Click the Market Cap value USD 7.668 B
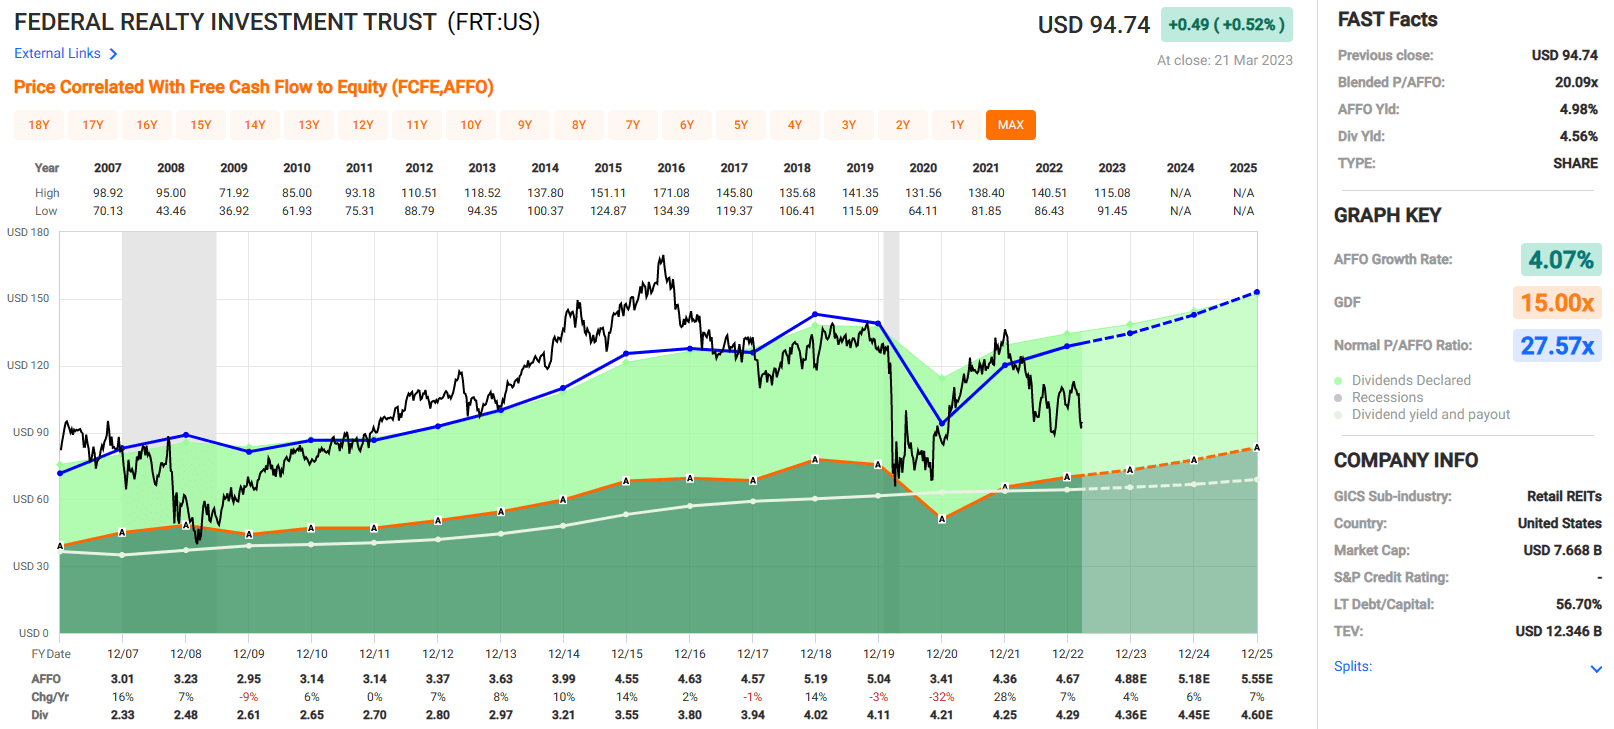The height and width of the screenshot is (729, 1614). (1562, 550)
